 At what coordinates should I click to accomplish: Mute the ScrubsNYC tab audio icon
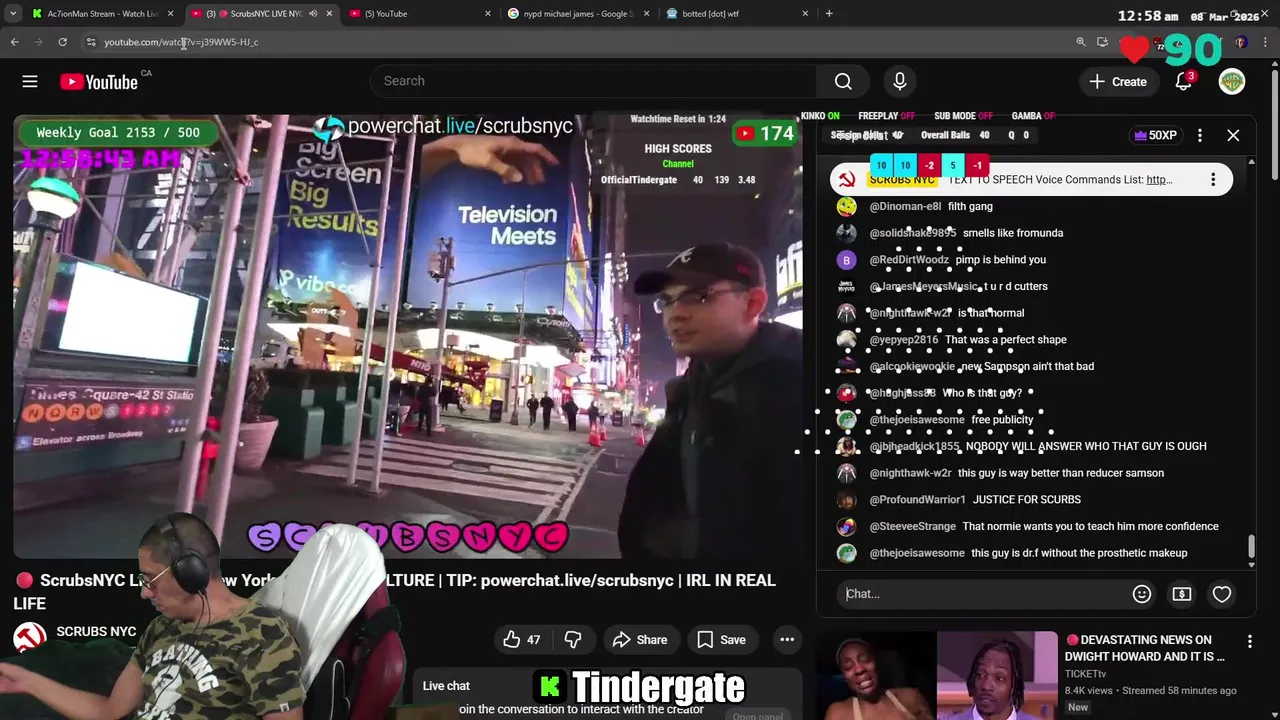point(313,14)
